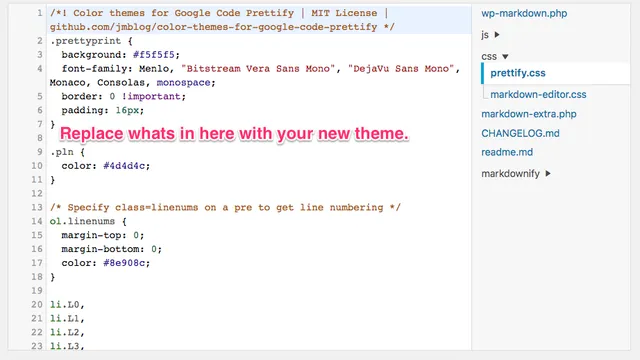
Task: Open CHANGELOG.md file
Action: point(520,133)
